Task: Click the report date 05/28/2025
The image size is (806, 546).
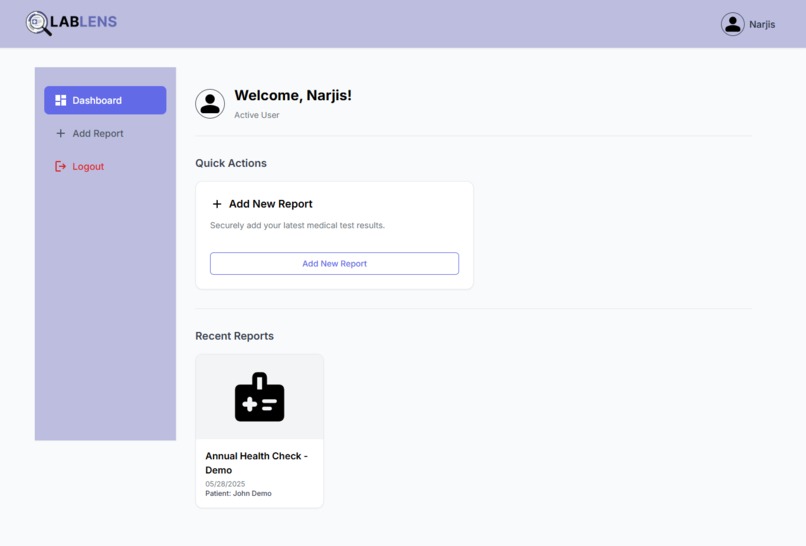Action: 225,484
